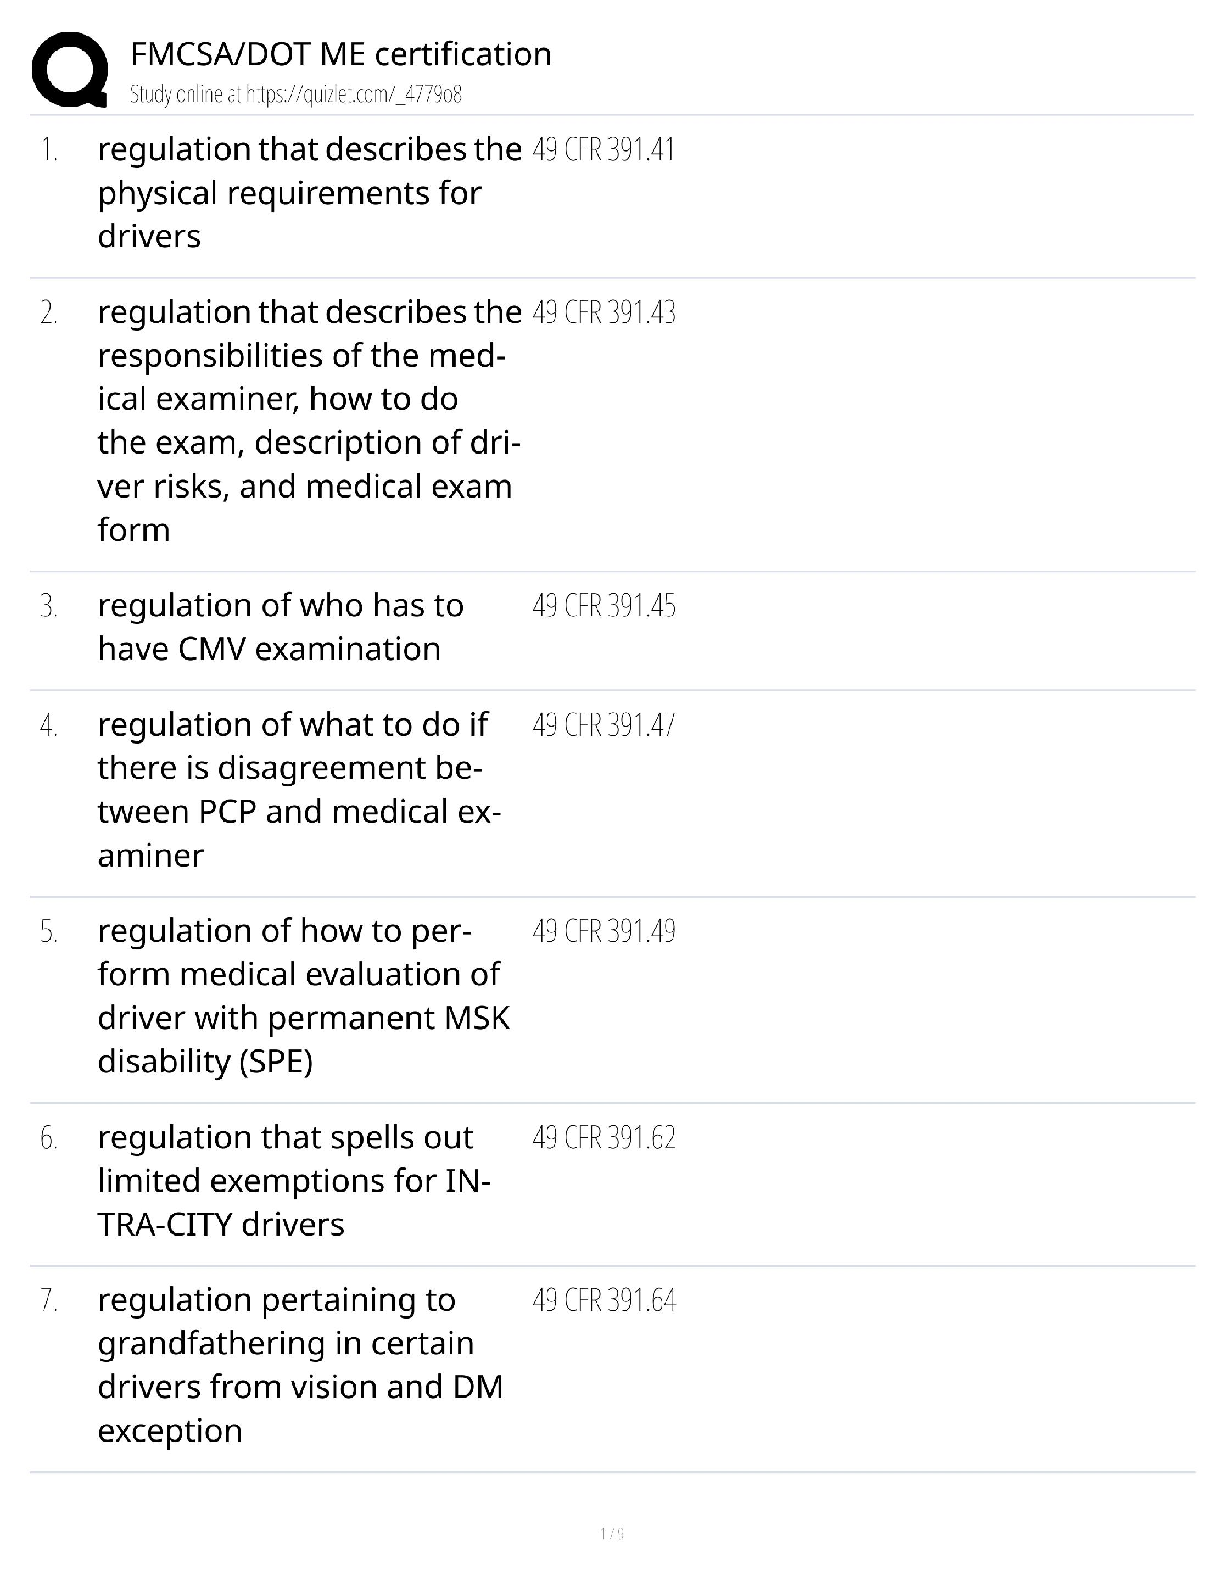Select term 4 about PCP disagreement
The width and height of the screenshot is (1224, 1584).
click(299, 790)
